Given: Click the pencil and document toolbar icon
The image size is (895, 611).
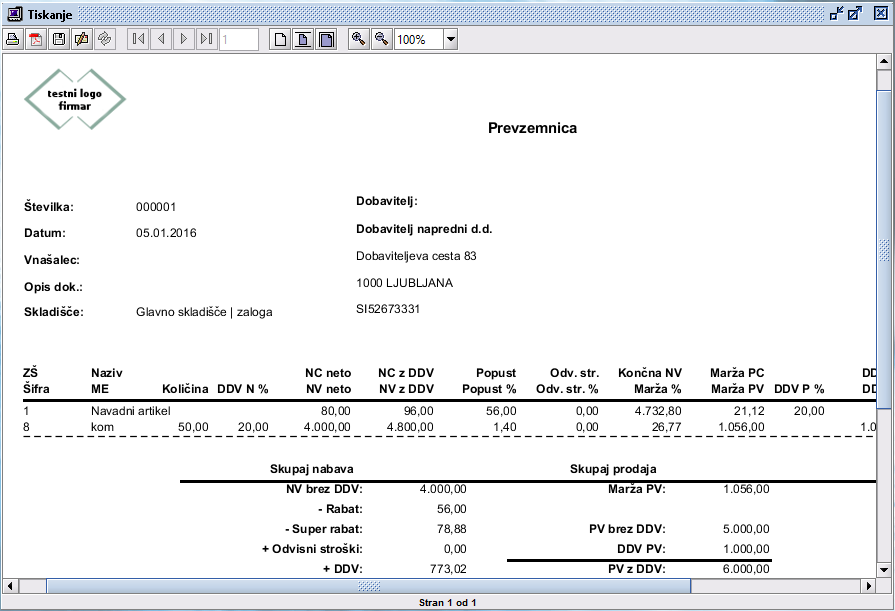Looking at the screenshot, I should click(82, 39).
